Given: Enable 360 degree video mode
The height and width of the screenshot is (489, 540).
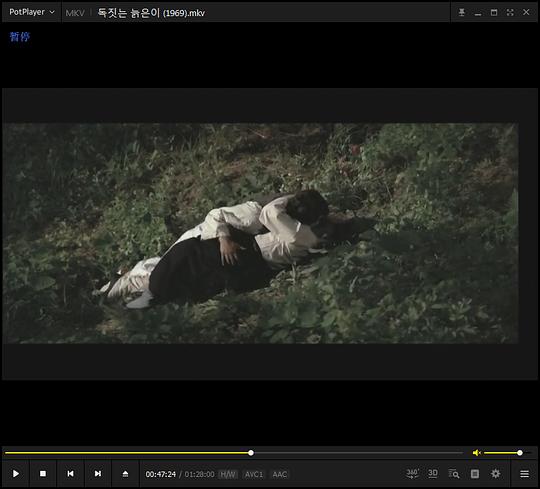Looking at the screenshot, I should tap(412, 474).
